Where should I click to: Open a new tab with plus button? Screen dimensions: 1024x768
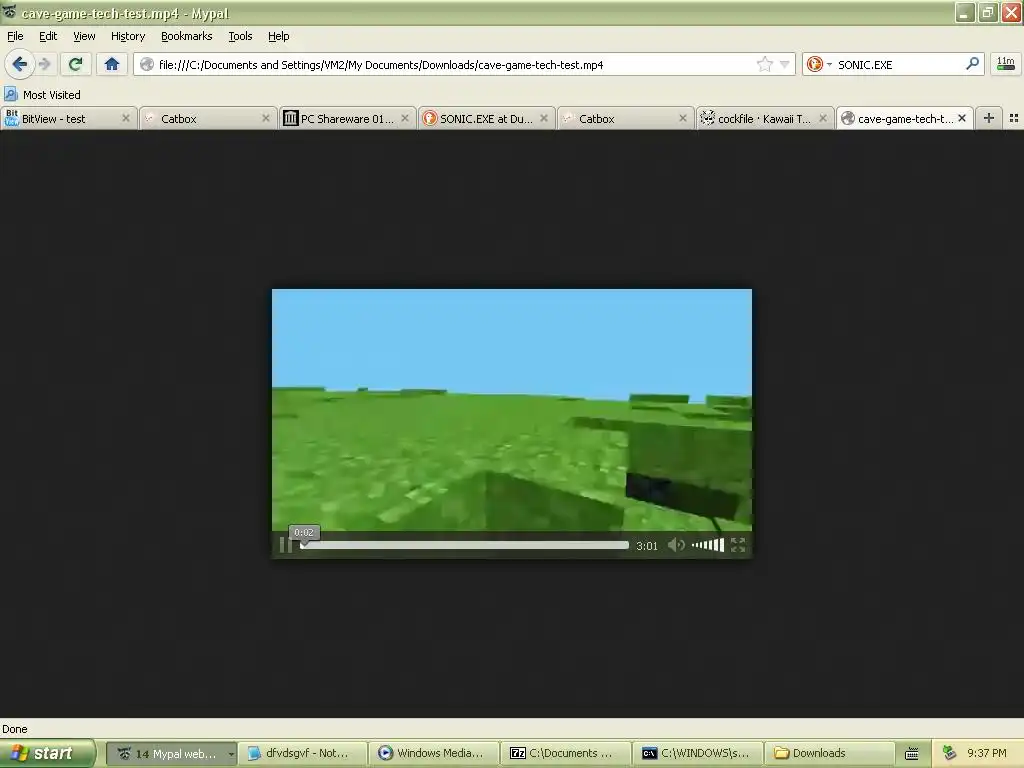(x=989, y=118)
